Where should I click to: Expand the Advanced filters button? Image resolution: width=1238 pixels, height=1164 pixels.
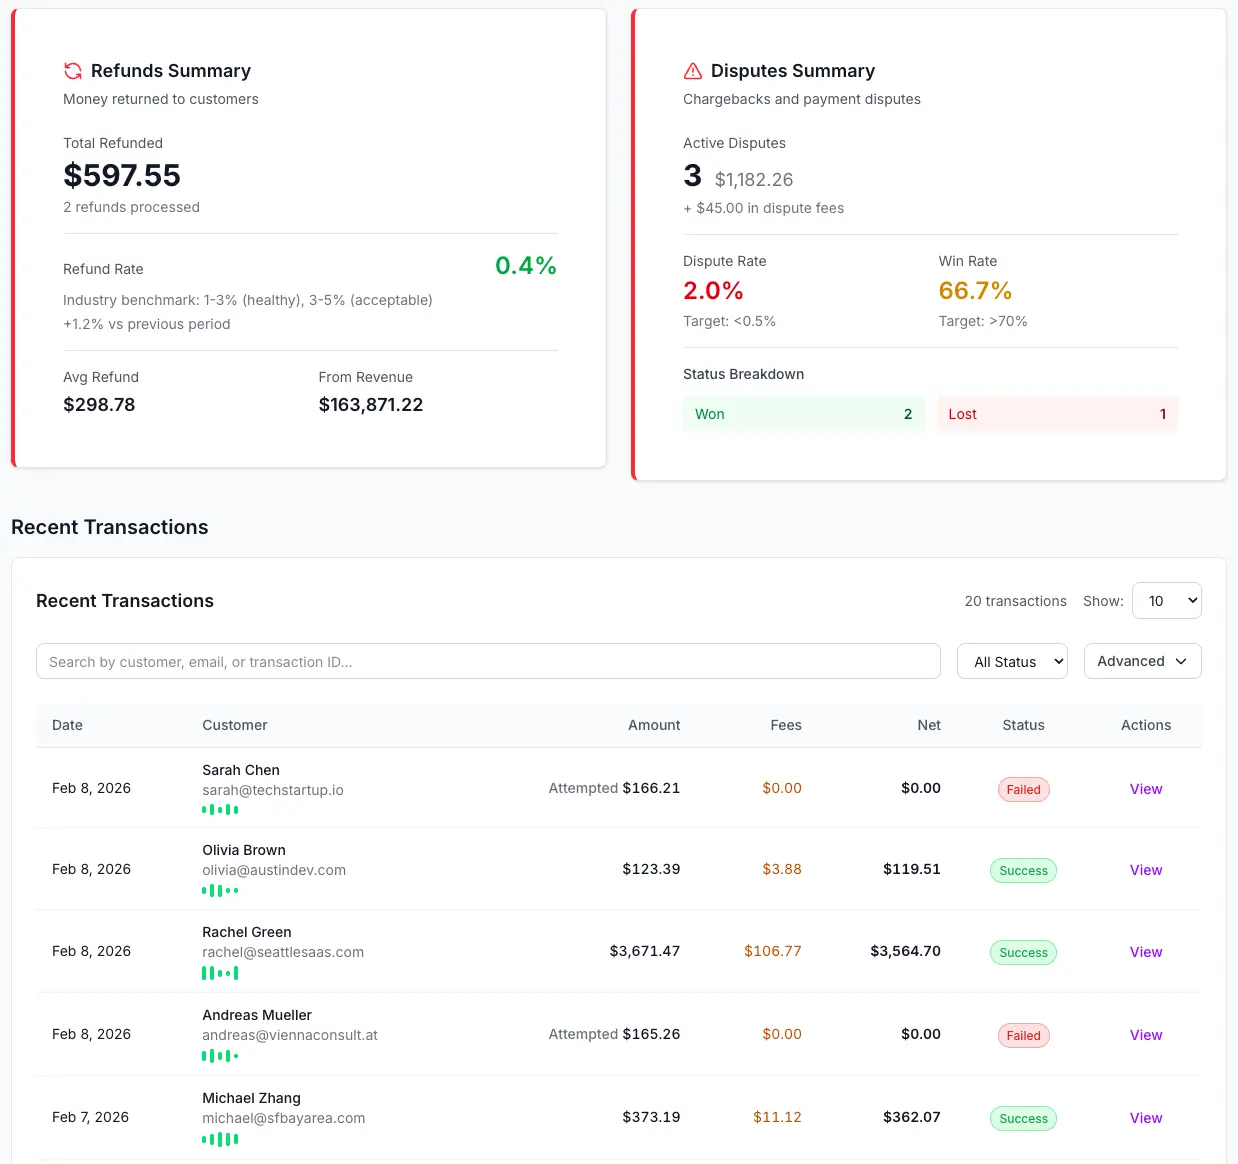(1143, 661)
